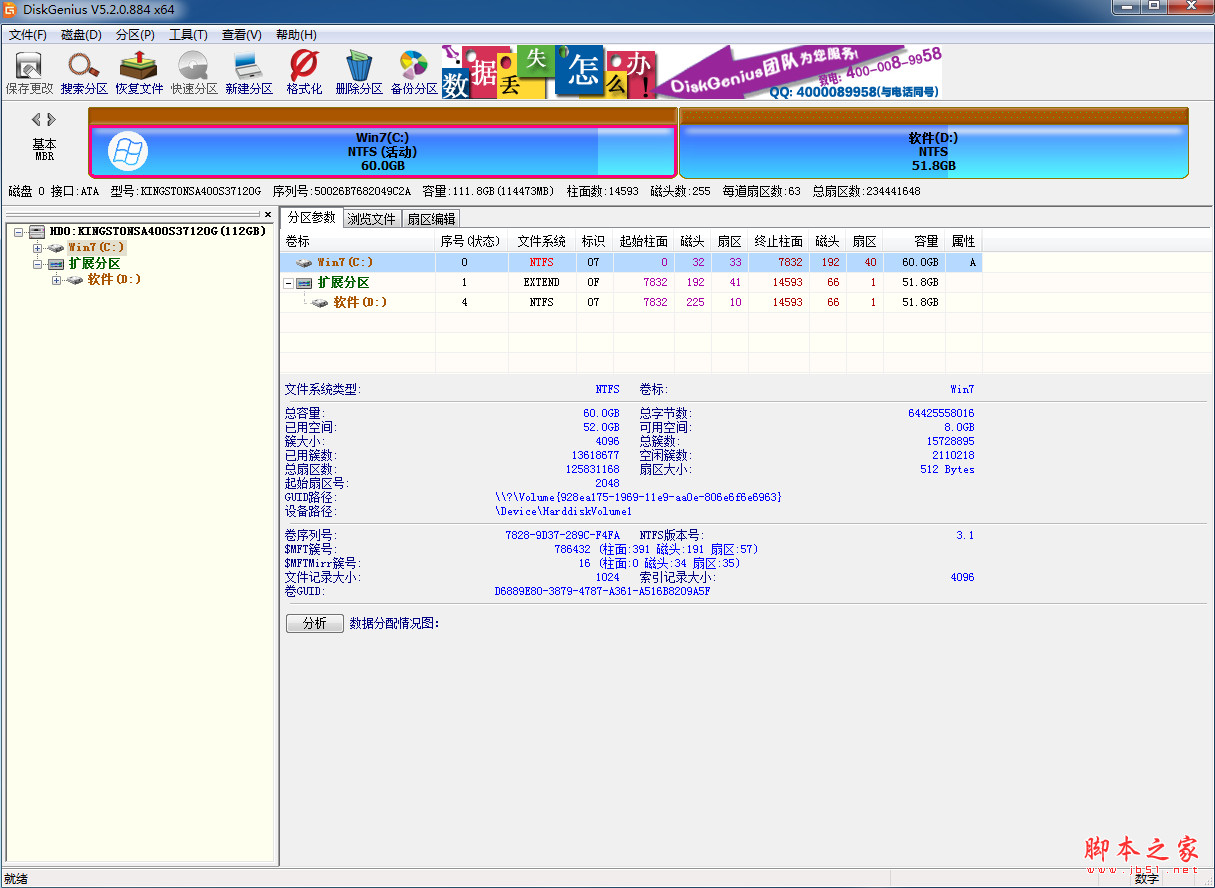Click the 属性 column header
This screenshot has height=888, width=1215.
(x=963, y=241)
